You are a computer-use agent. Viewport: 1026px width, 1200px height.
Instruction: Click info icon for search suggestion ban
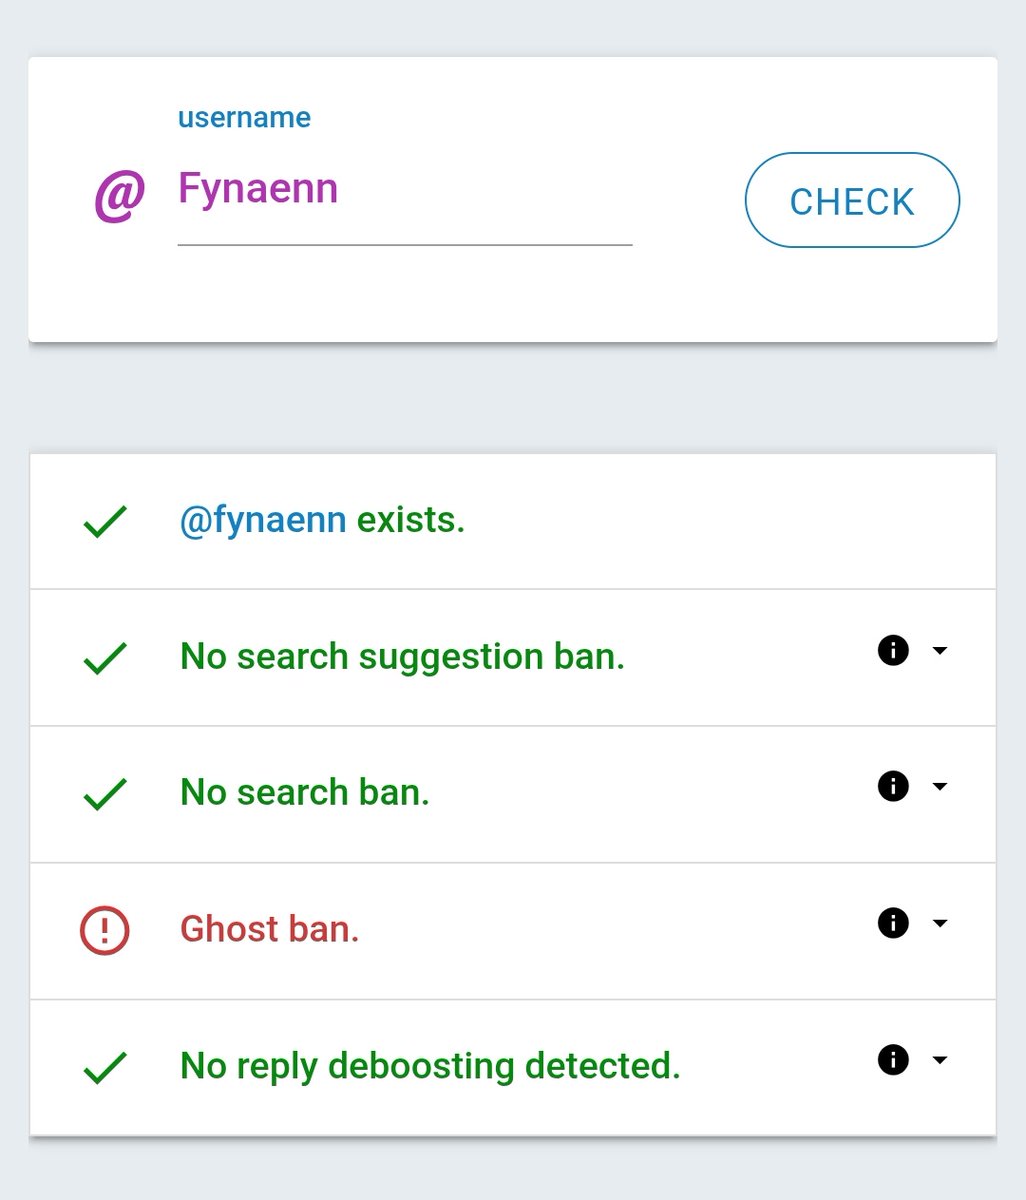pos(893,651)
